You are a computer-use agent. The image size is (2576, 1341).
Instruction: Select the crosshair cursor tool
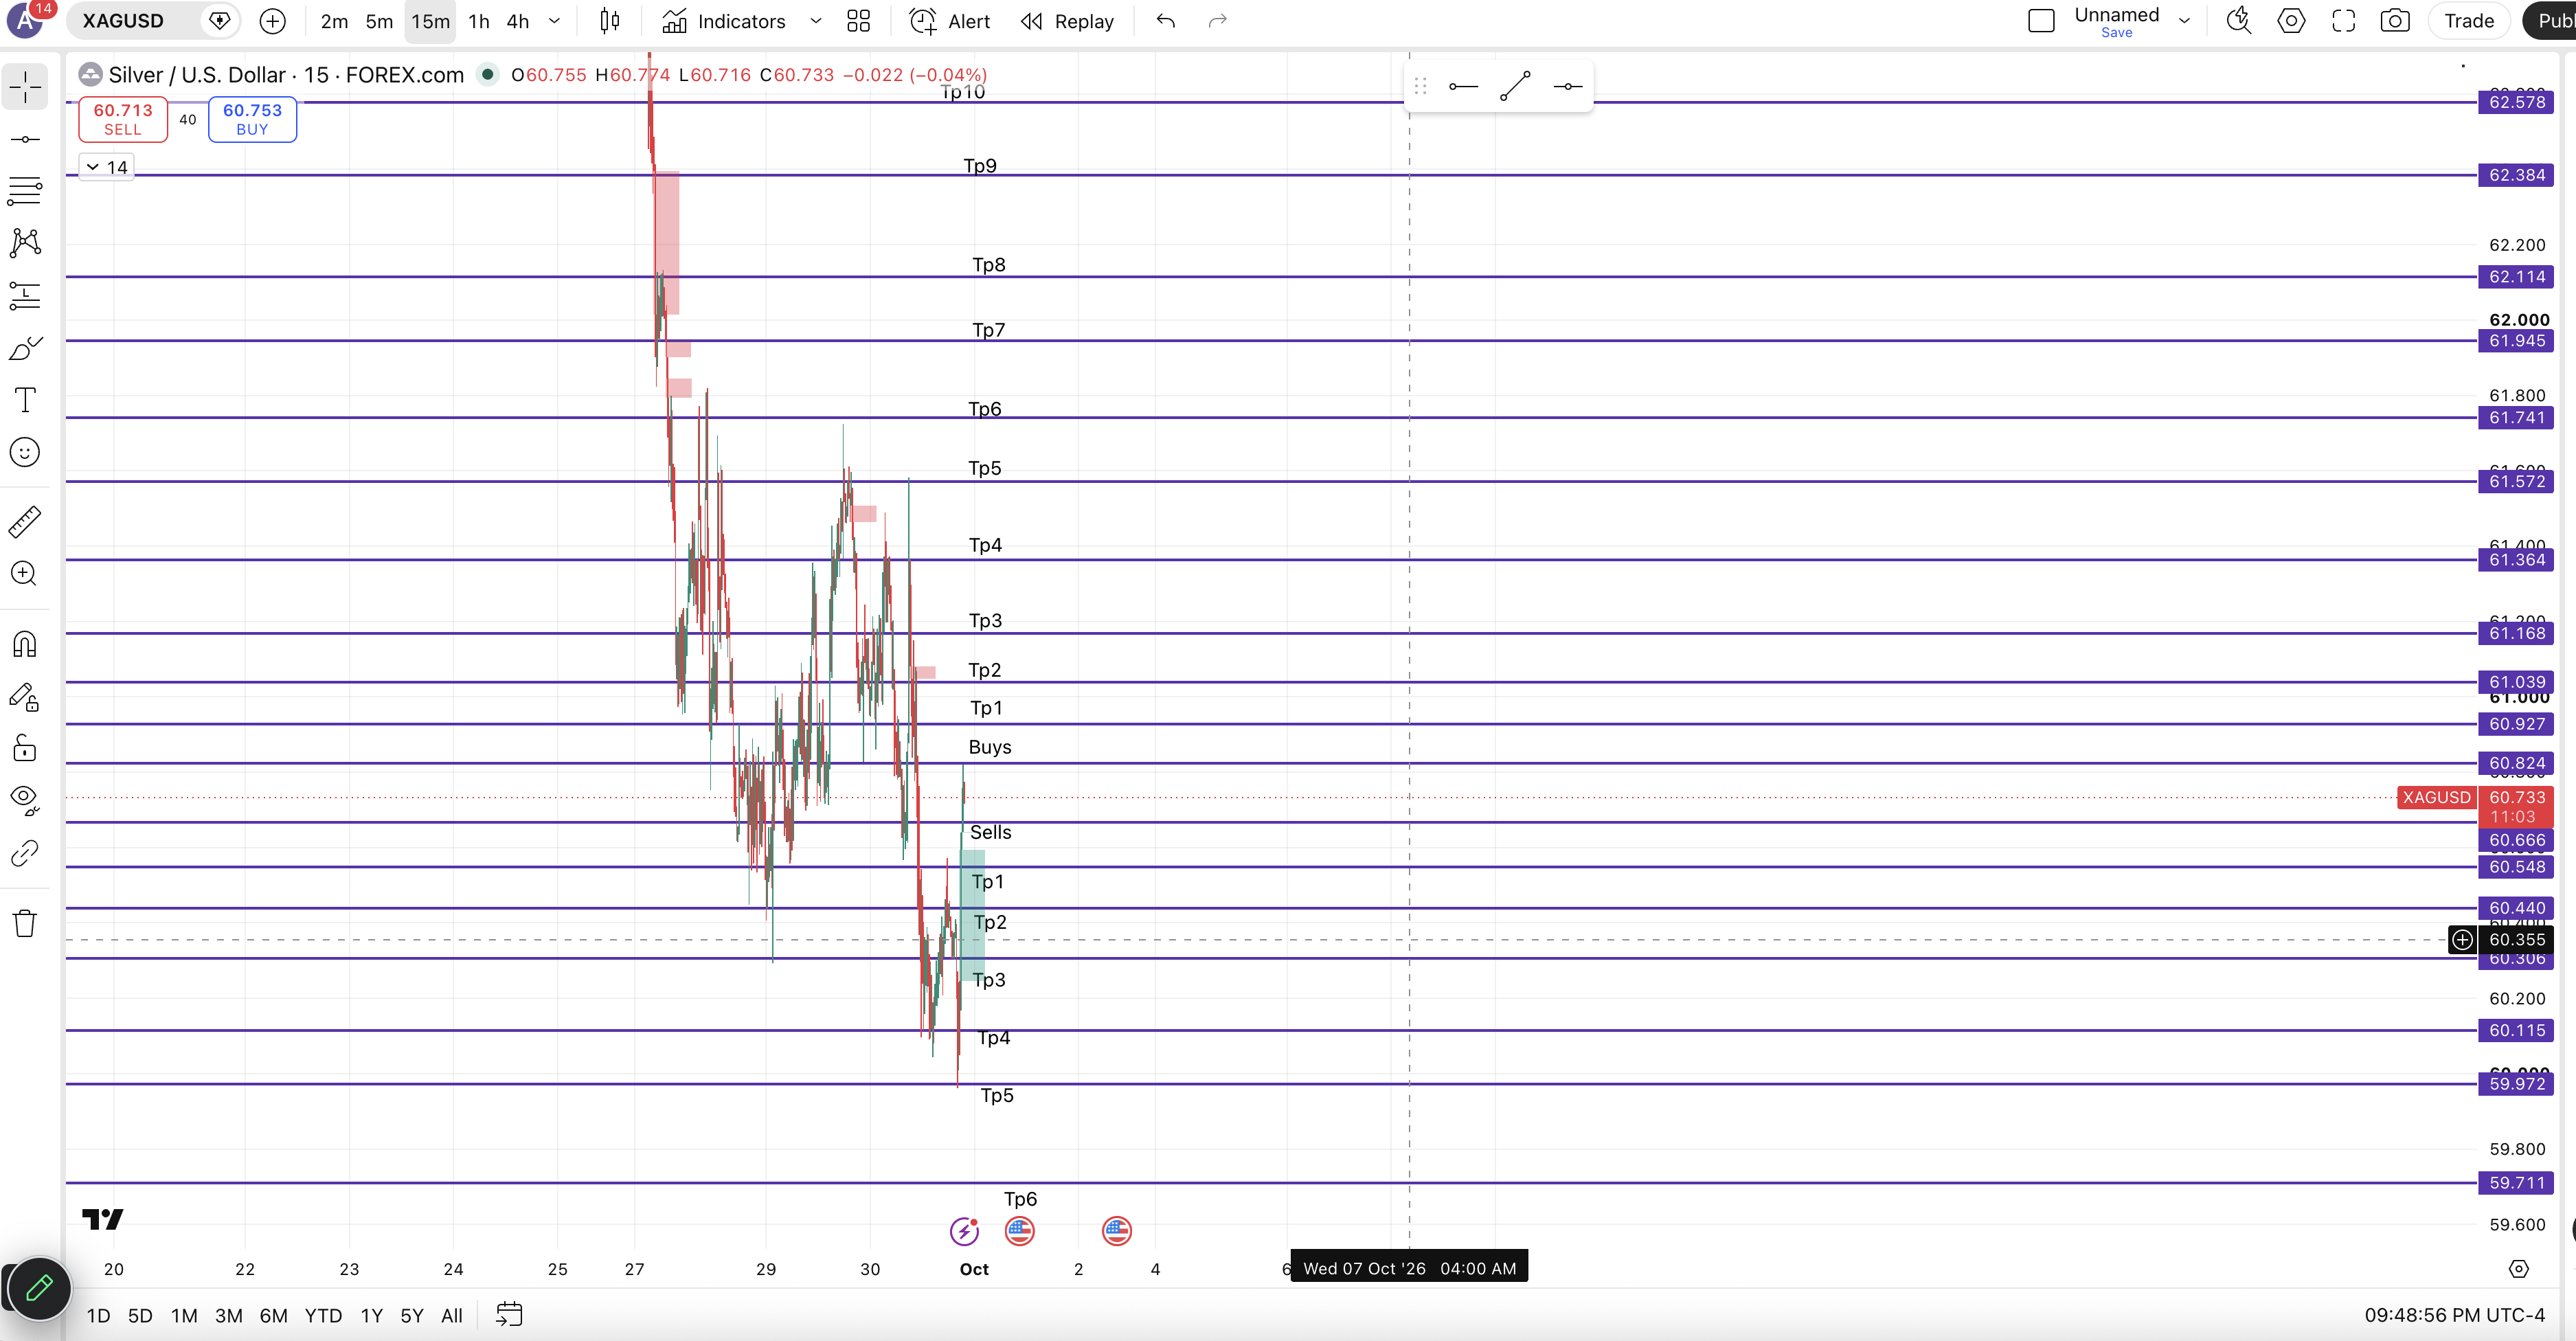click(x=25, y=88)
